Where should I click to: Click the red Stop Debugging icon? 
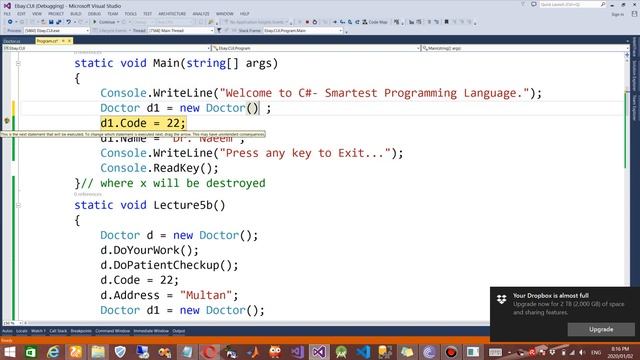click(x=307, y=22)
